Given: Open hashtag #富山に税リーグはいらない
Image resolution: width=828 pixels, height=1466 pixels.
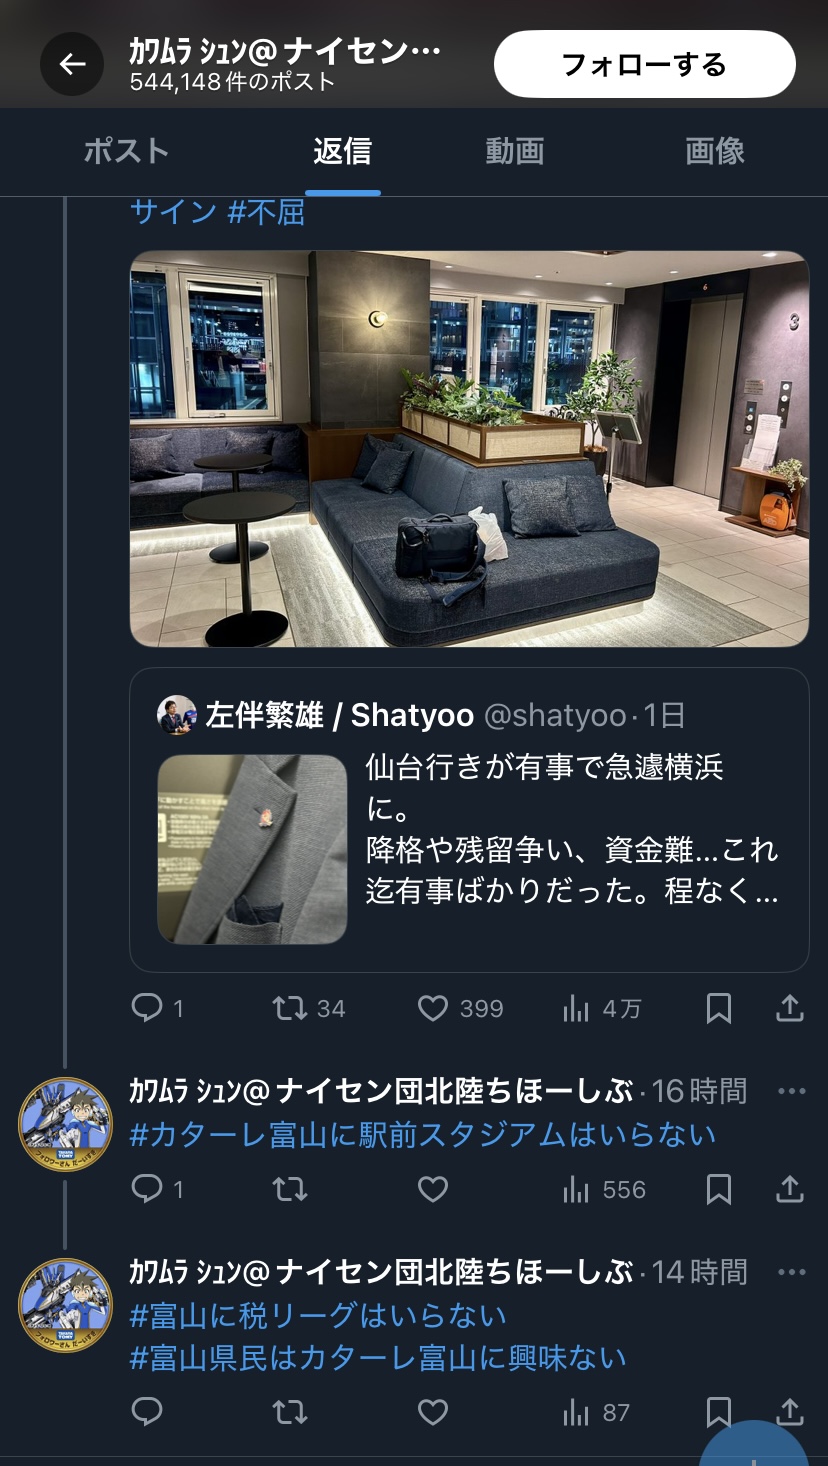Looking at the screenshot, I should coord(318,1316).
